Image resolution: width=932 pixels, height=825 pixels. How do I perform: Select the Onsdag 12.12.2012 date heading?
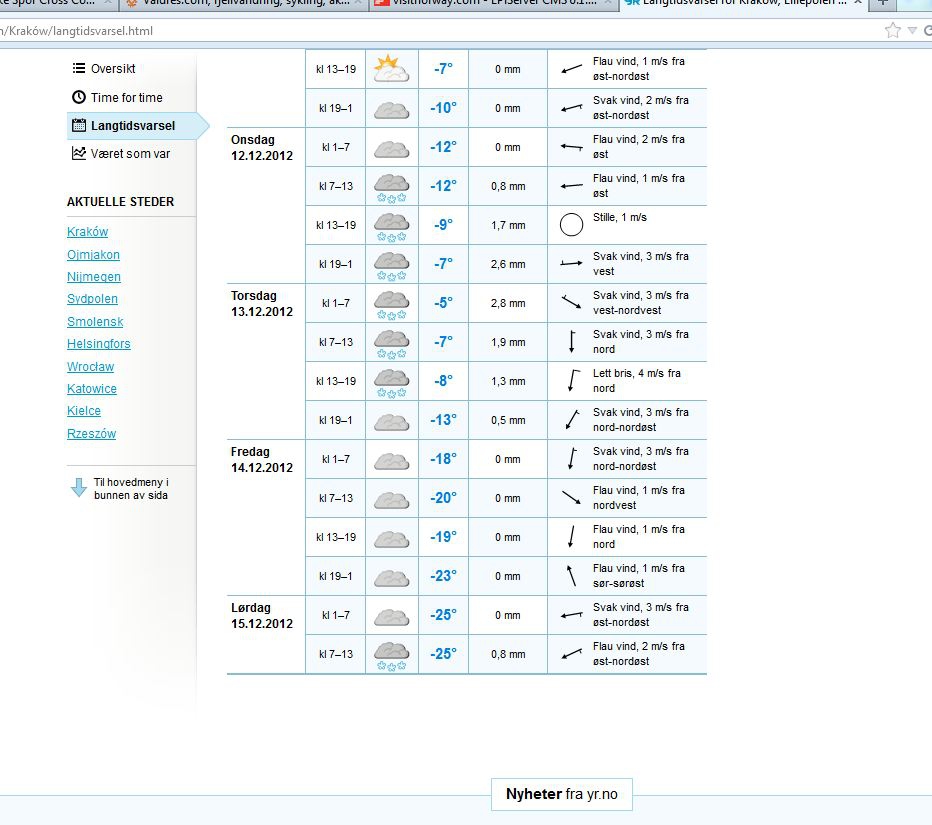click(x=262, y=147)
